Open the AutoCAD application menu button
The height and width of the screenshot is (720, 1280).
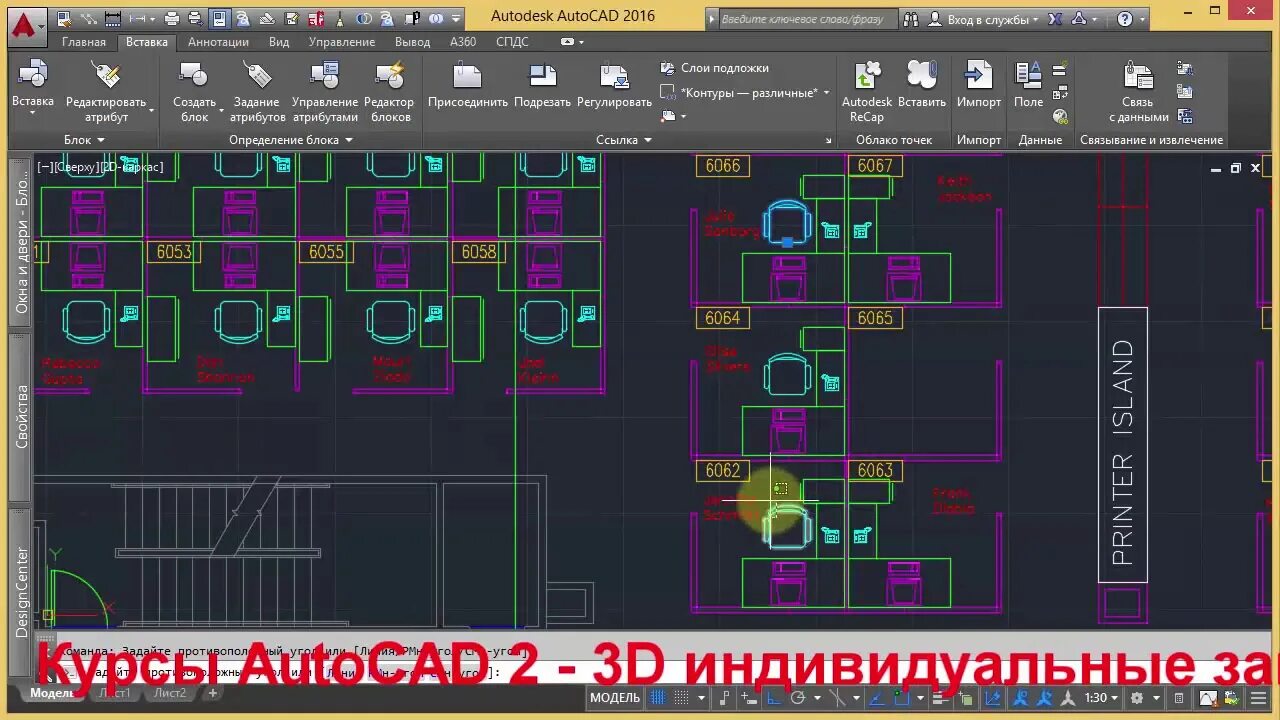point(28,25)
